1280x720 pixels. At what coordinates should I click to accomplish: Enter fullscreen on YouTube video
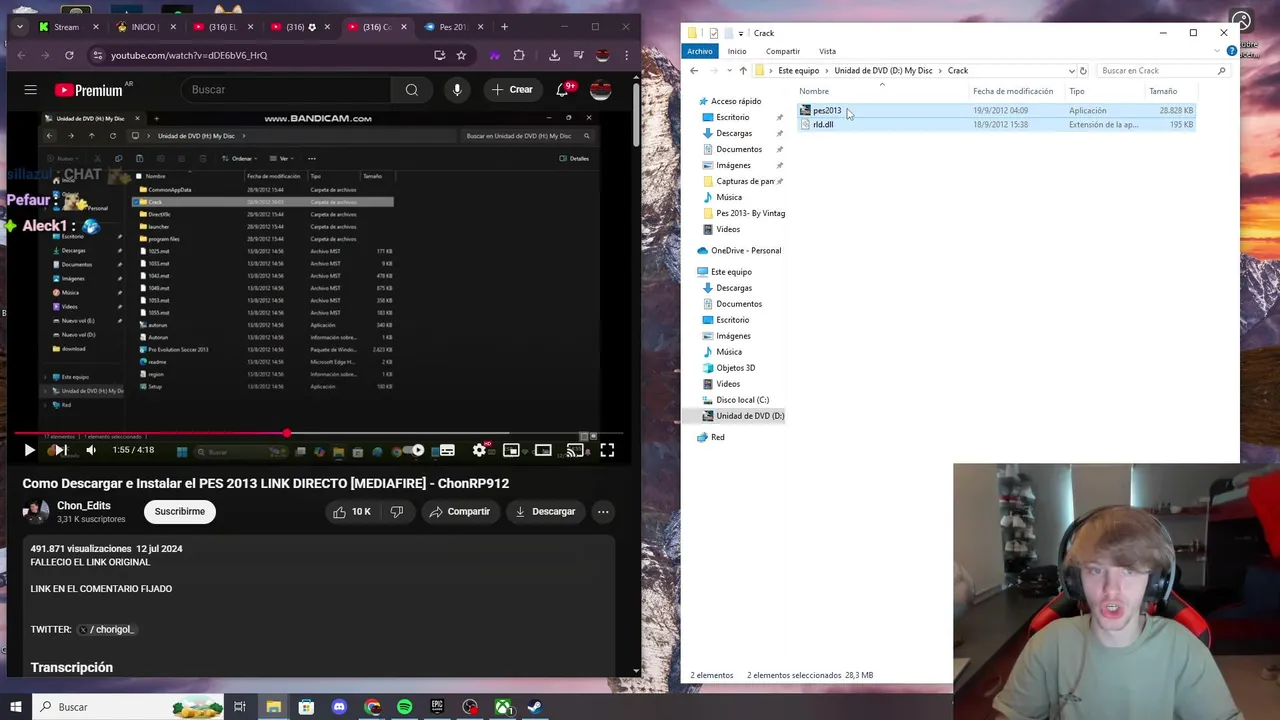click(x=607, y=450)
